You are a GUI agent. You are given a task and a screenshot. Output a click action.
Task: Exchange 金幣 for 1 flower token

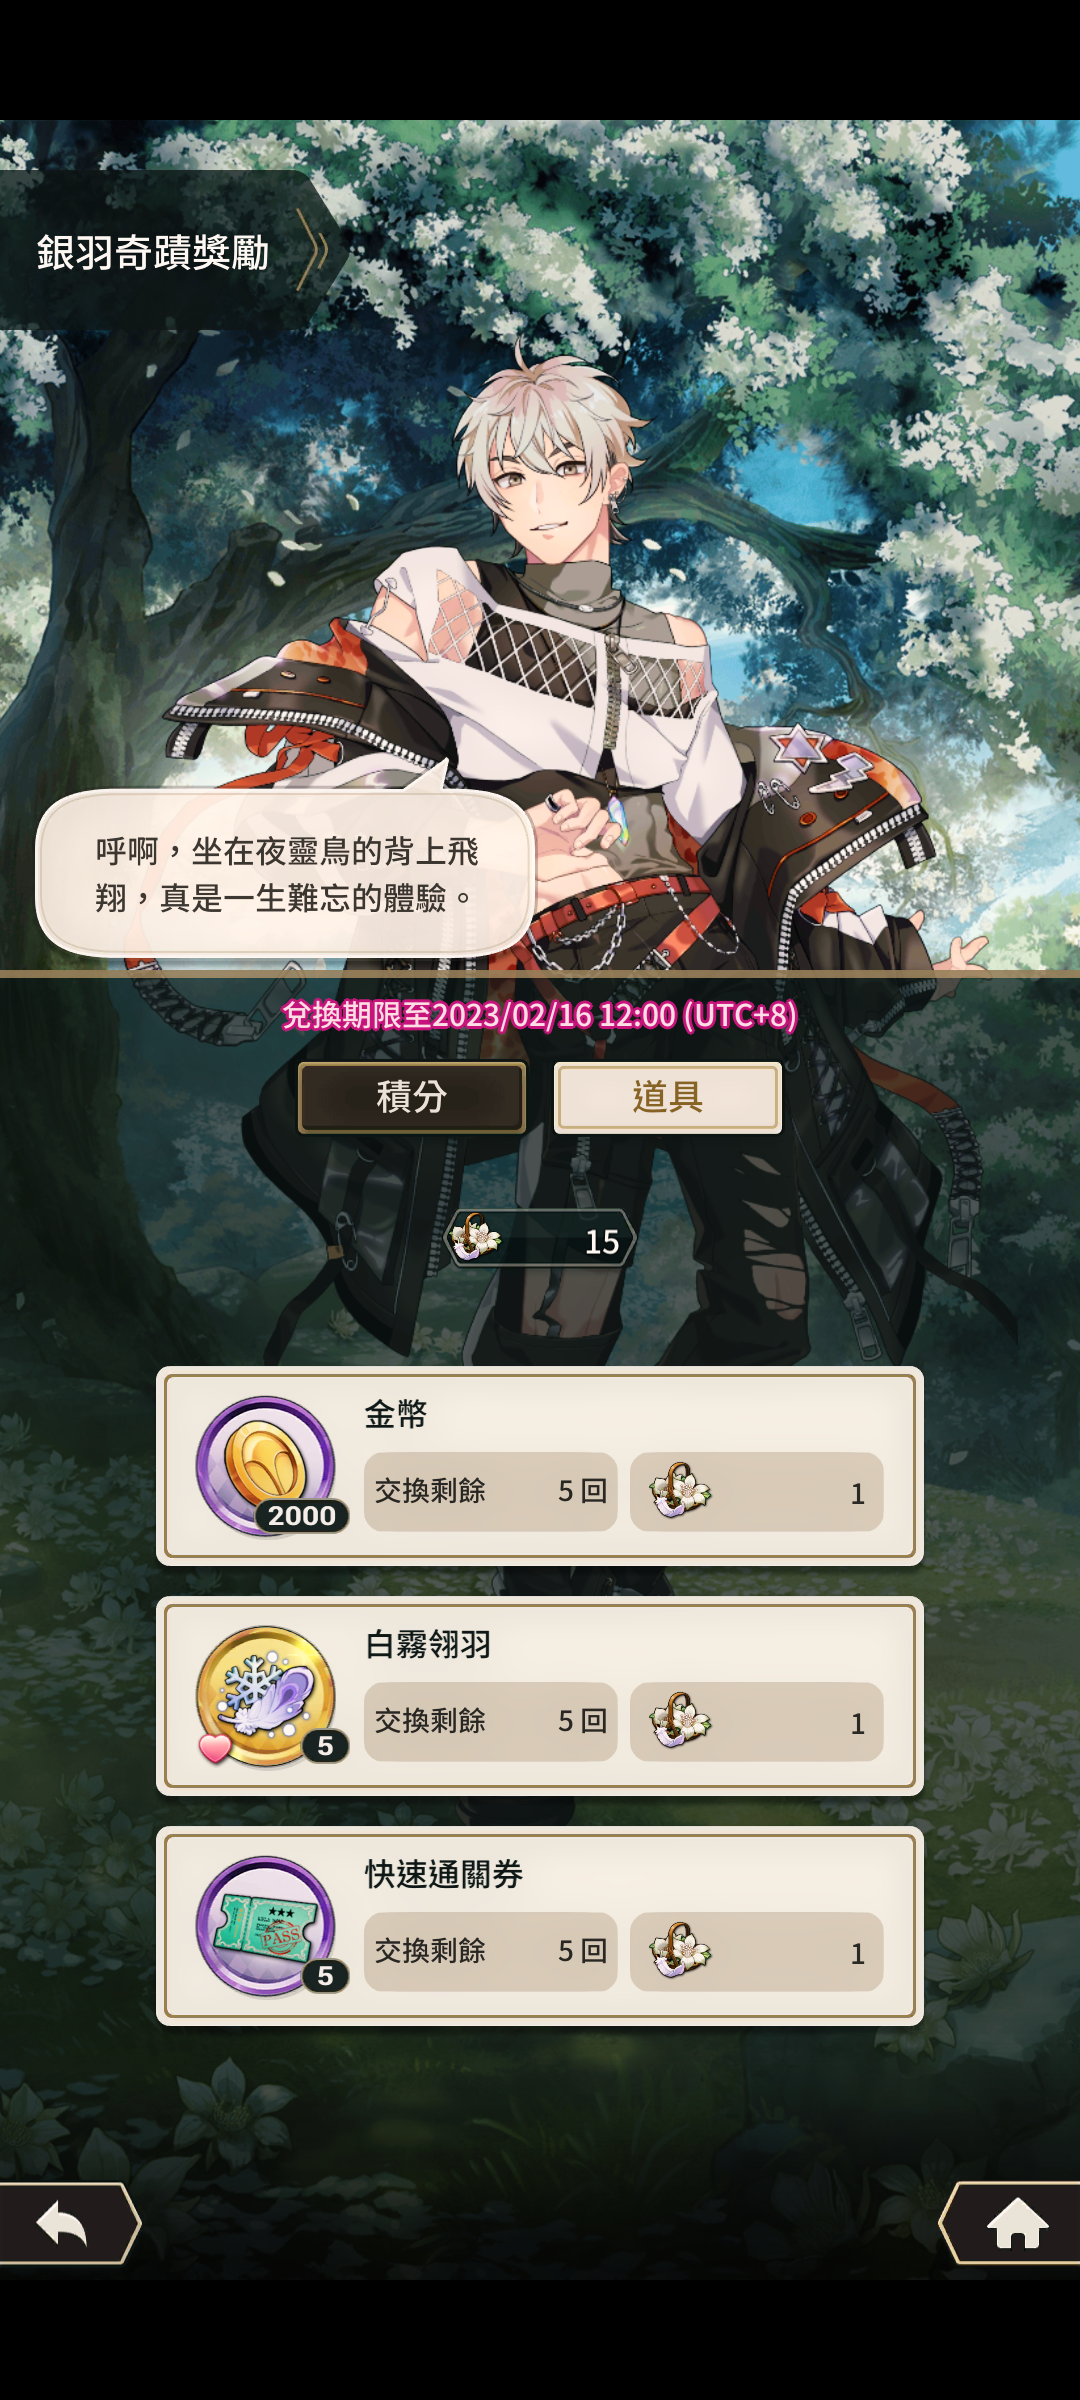[x=757, y=1491]
